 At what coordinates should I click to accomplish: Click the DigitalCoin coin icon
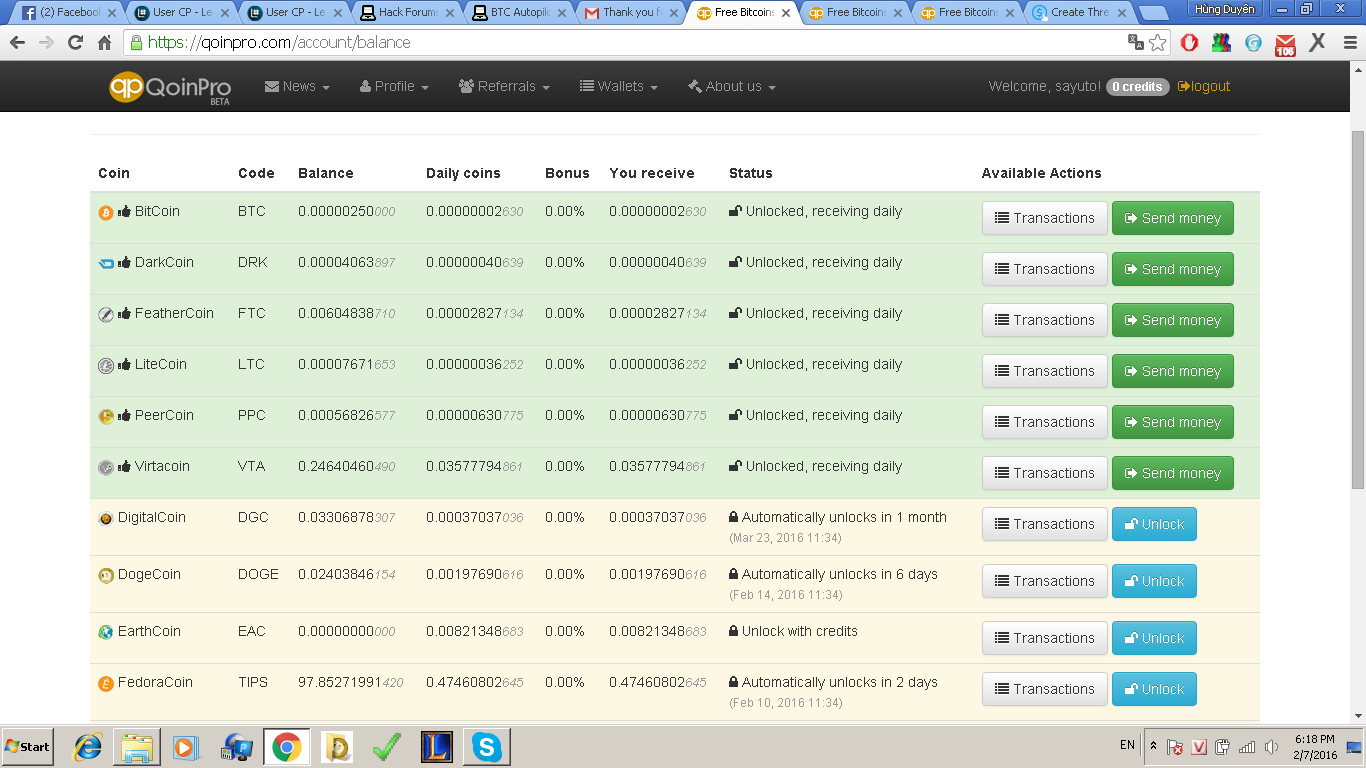[106, 518]
